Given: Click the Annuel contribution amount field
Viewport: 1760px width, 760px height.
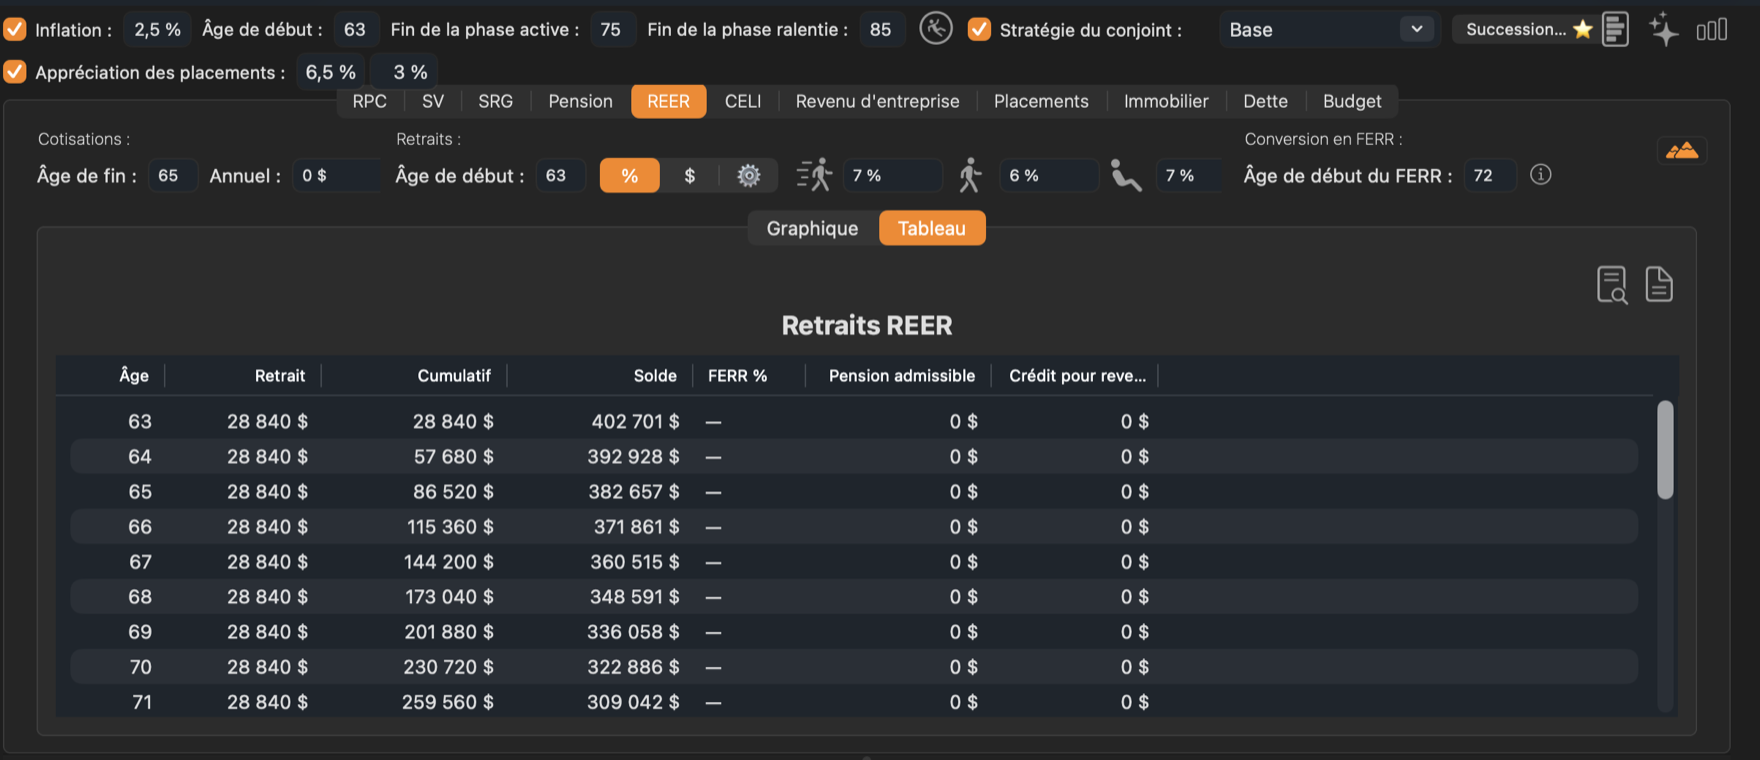Looking at the screenshot, I should pyautogui.click(x=335, y=176).
